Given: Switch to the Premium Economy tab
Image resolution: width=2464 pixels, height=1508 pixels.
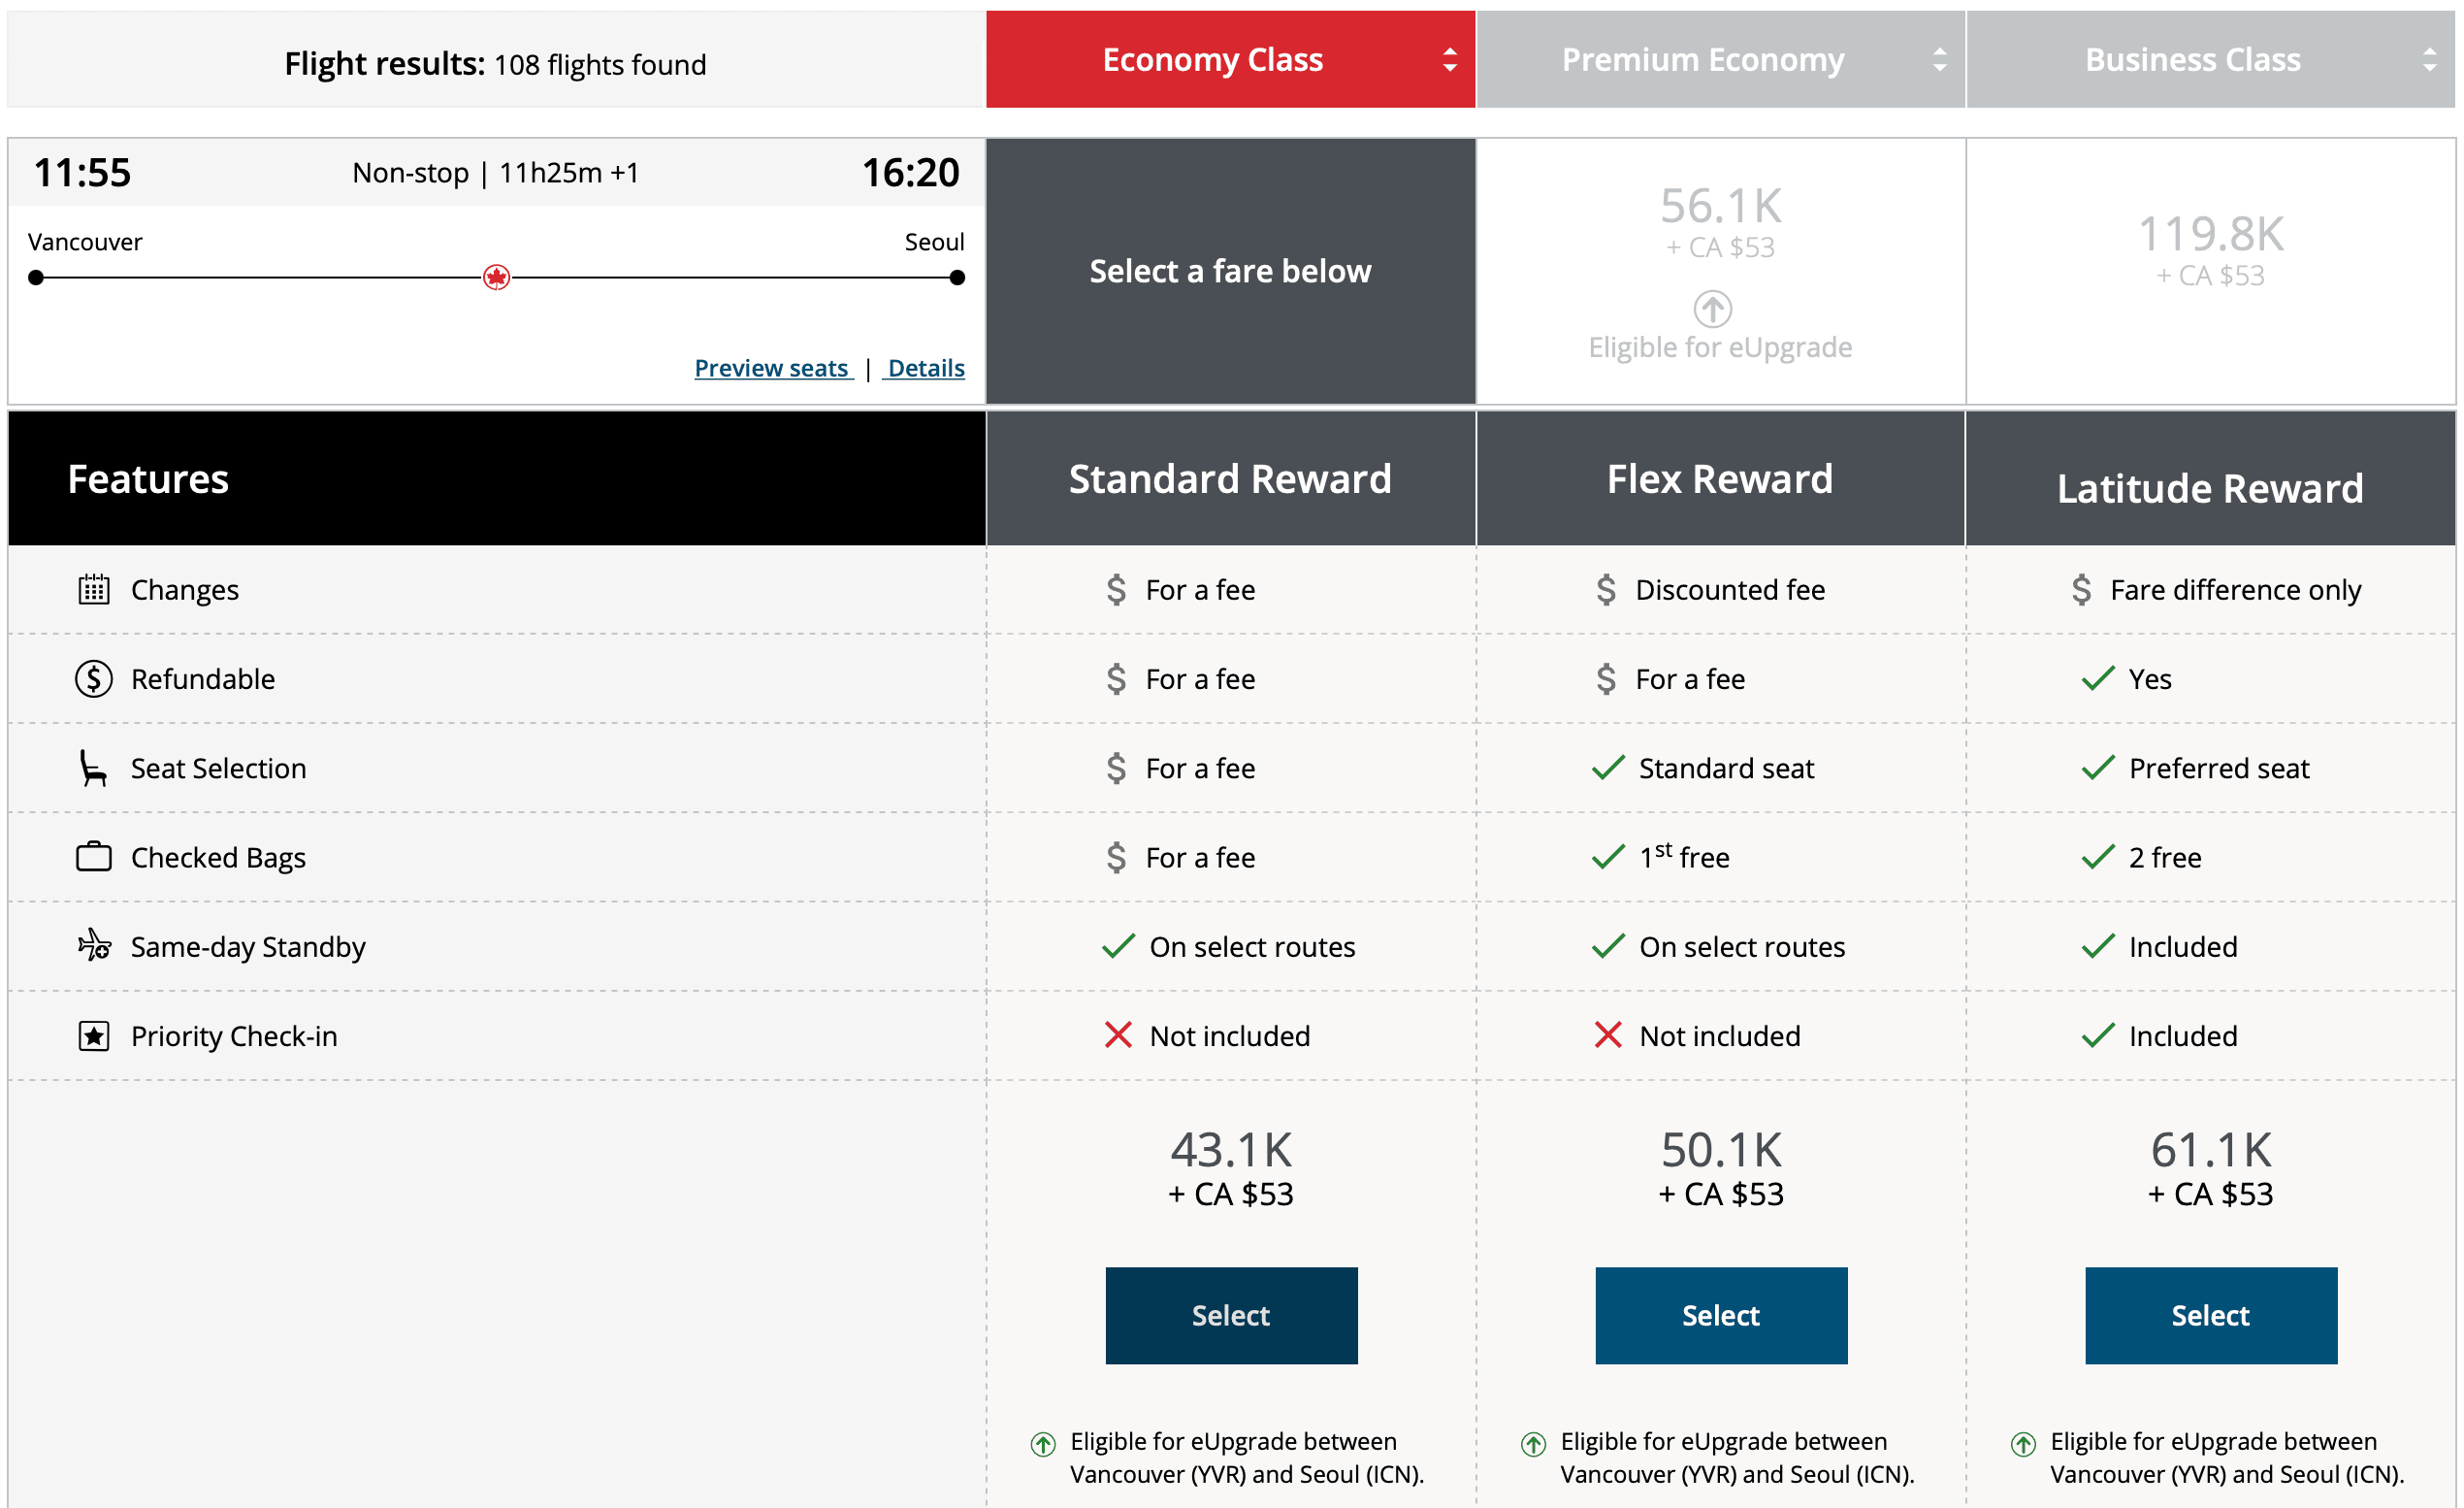Looking at the screenshot, I should [1702, 60].
